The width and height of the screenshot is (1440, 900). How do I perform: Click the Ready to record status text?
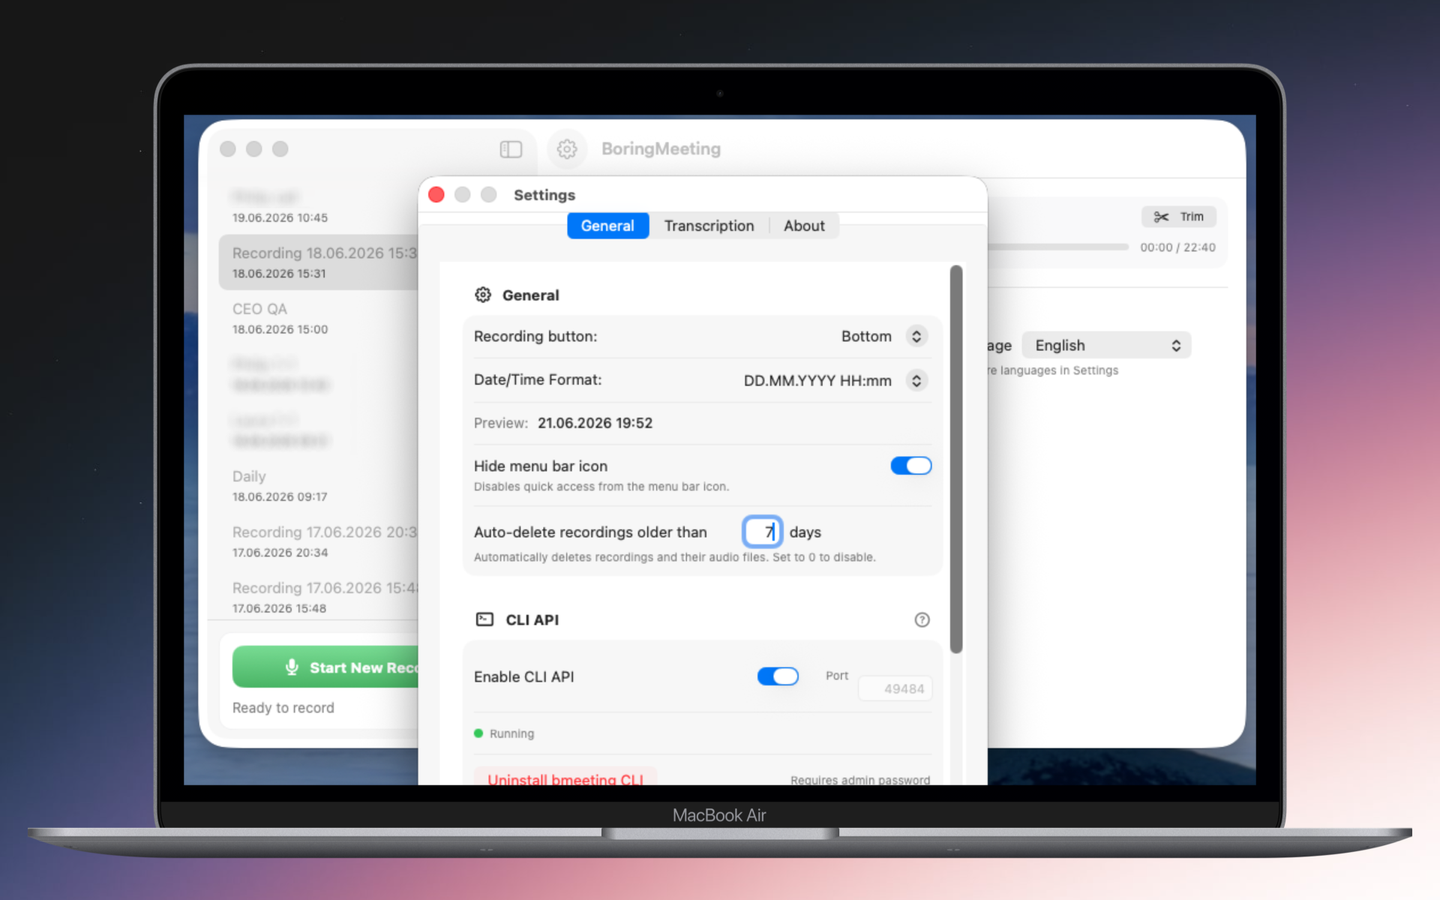pyautogui.click(x=283, y=708)
